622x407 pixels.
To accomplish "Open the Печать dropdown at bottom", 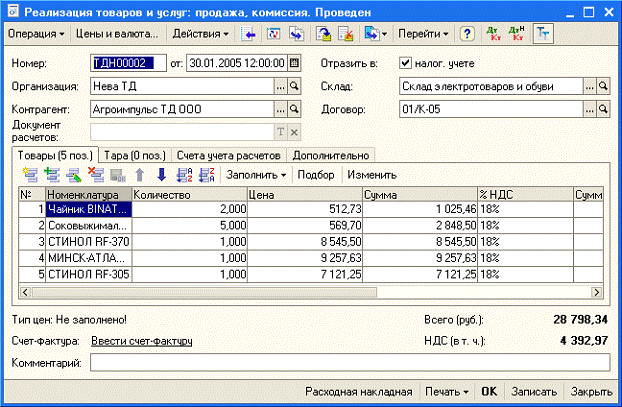I will (446, 392).
